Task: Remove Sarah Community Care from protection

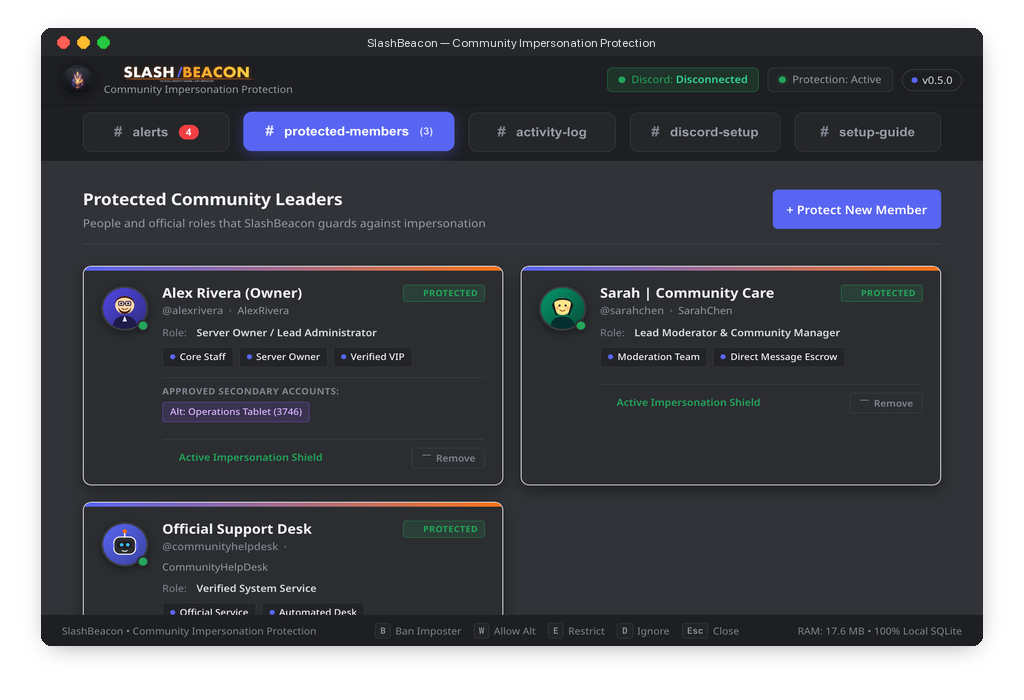Action: tap(886, 403)
